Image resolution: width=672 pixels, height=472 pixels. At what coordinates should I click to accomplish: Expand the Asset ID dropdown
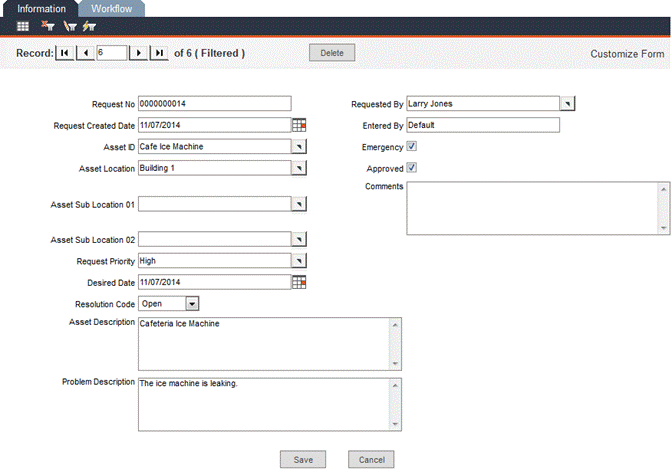pos(298,146)
